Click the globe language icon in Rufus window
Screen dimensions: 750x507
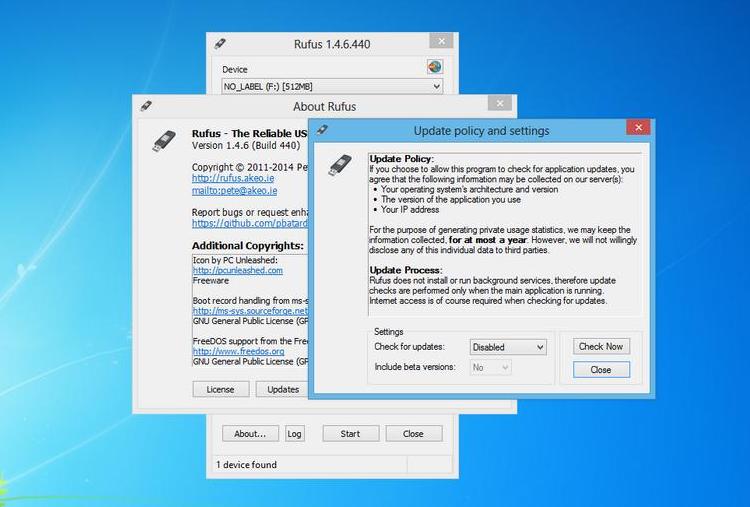click(x=434, y=66)
